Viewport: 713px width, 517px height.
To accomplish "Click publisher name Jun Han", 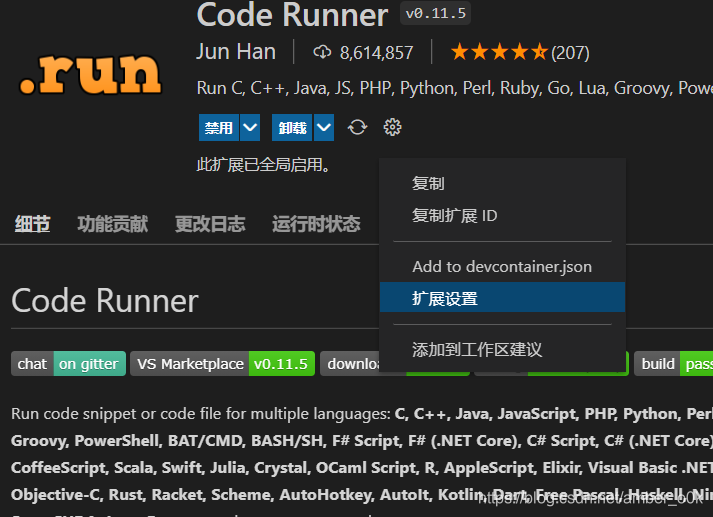I will click(x=236, y=52).
